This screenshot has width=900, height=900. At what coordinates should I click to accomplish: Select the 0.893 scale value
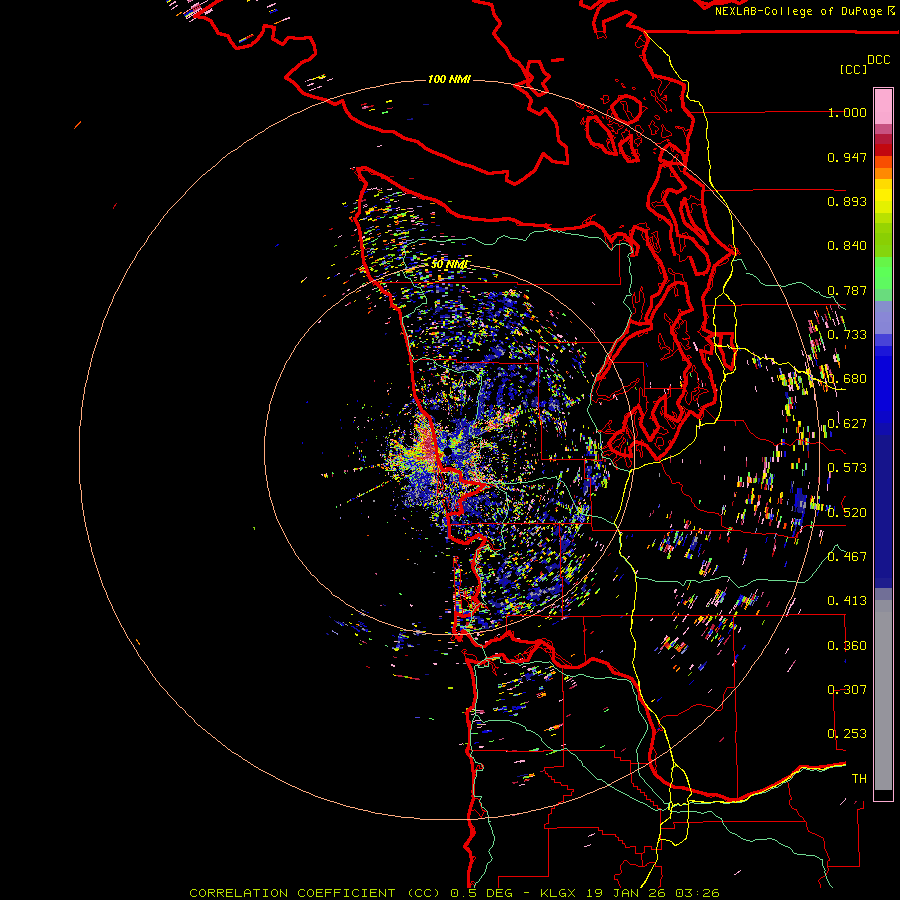[x=847, y=201]
